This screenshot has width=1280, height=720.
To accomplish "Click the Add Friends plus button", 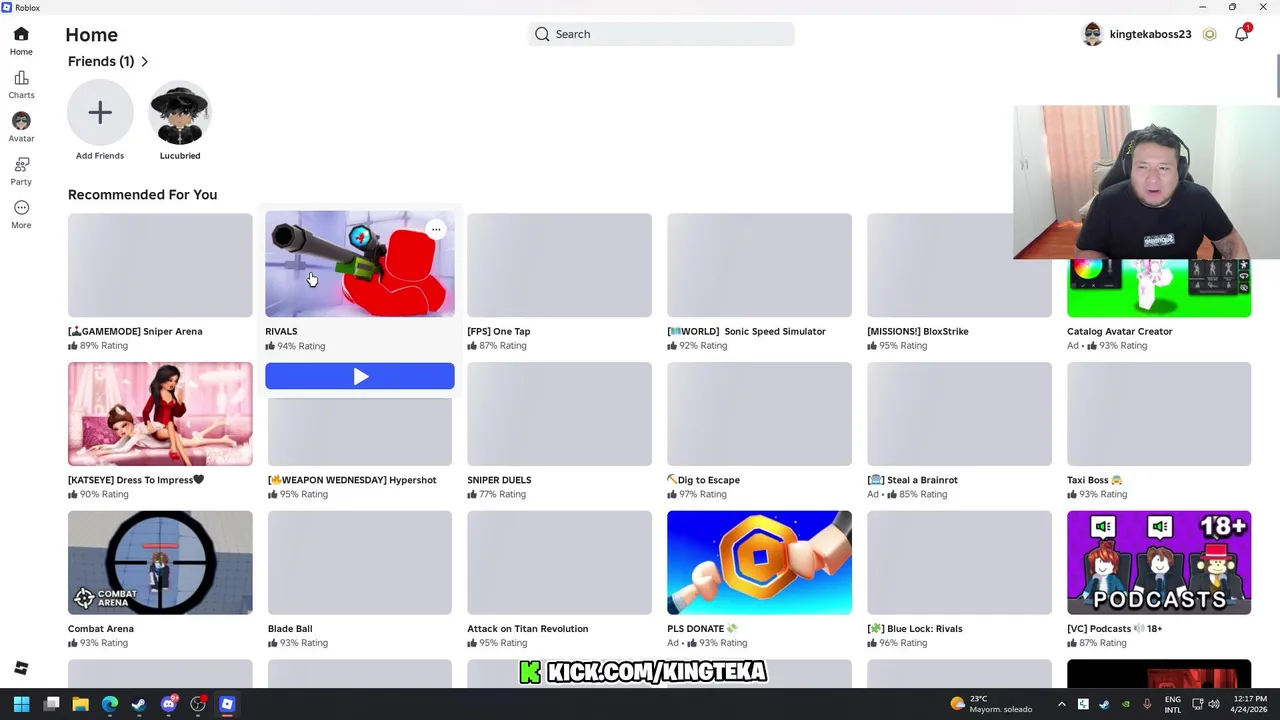I will [100, 113].
